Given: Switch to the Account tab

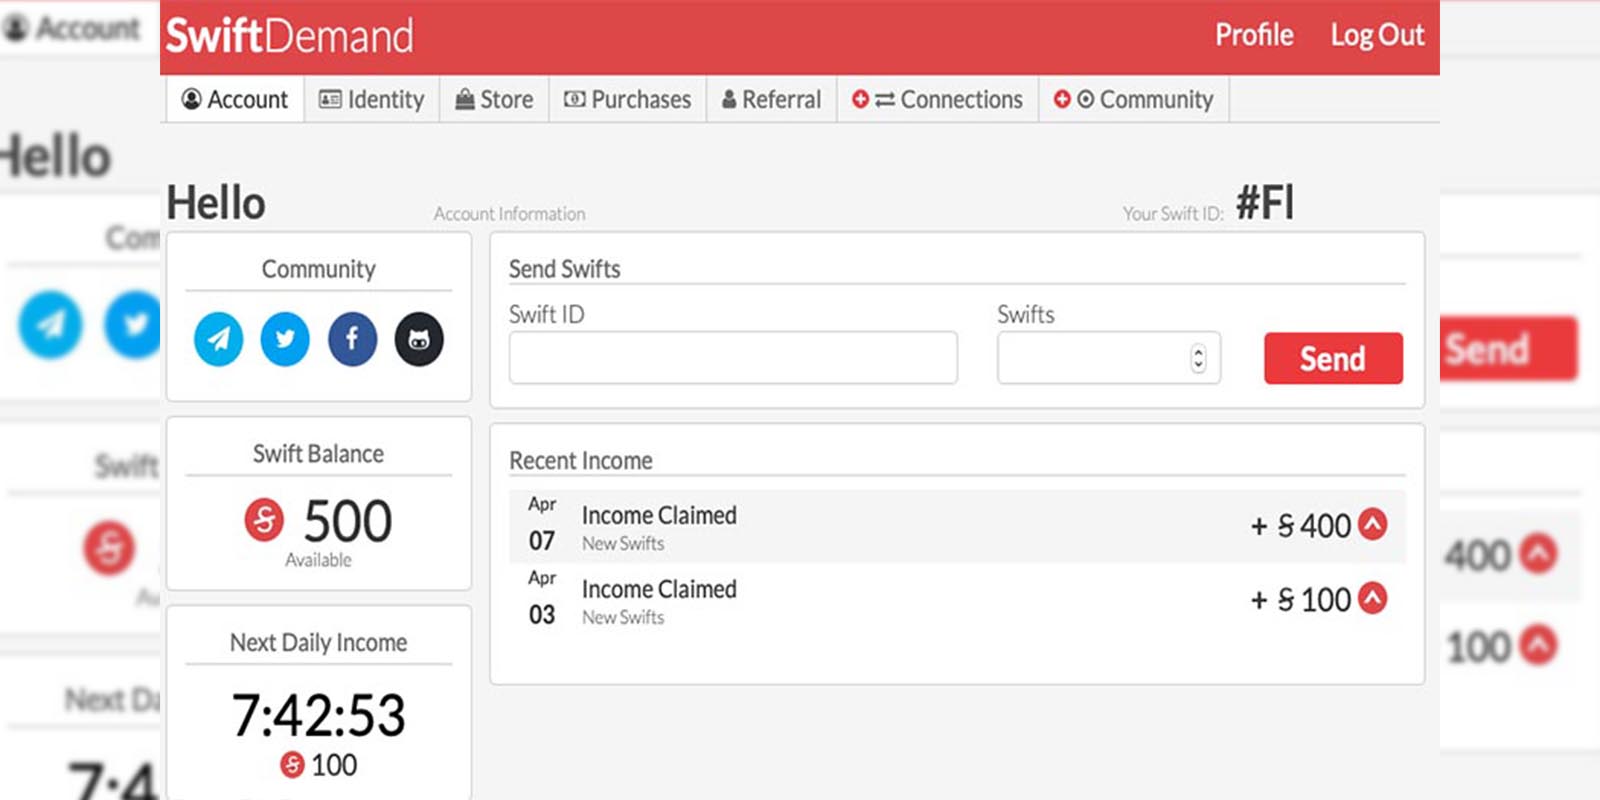Looking at the screenshot, I should pos(235,100).
